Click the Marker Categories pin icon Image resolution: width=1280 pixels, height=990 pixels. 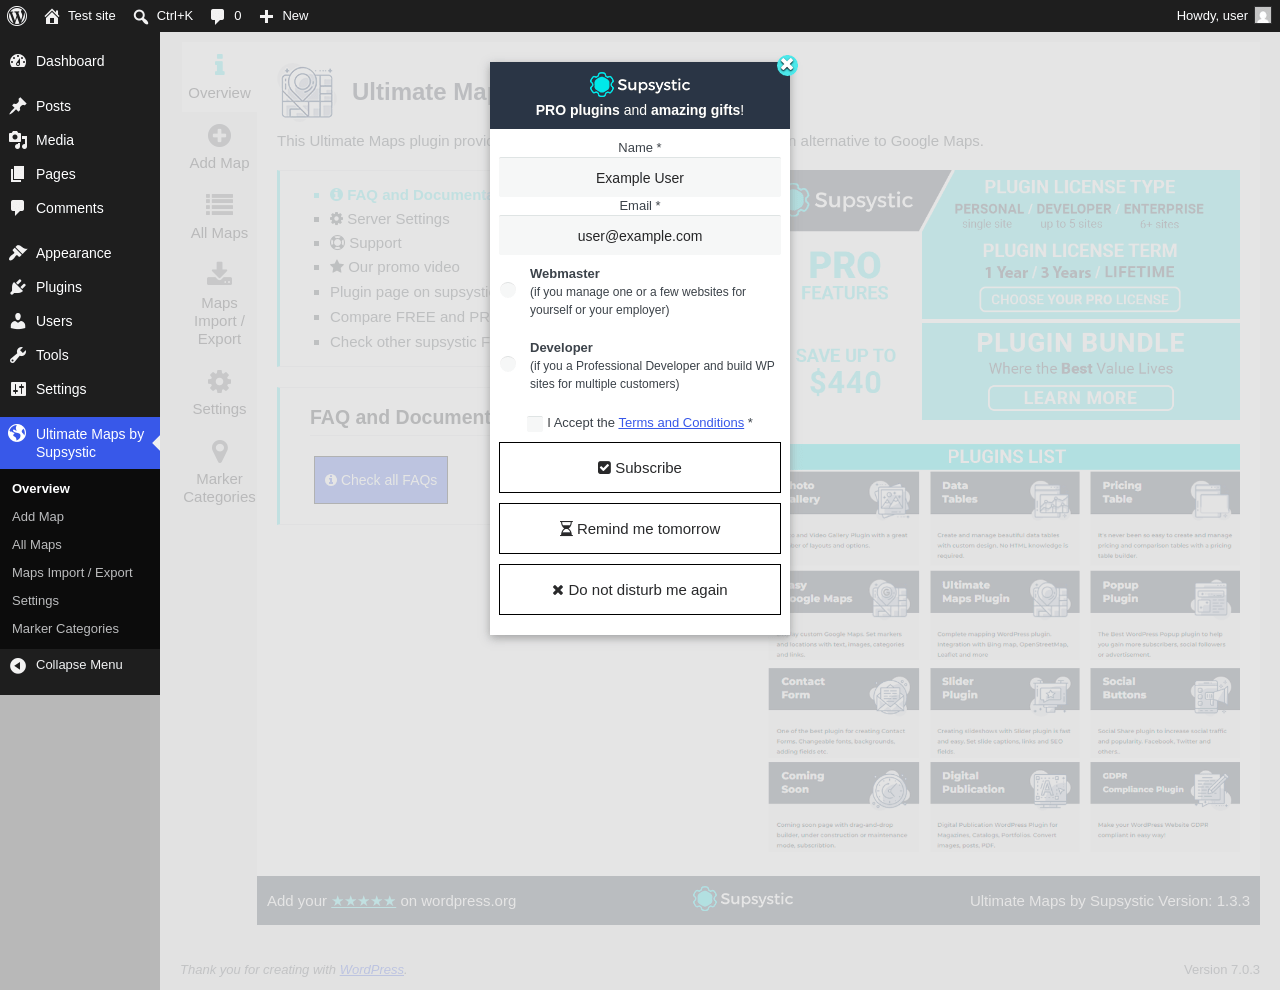[220, 451]
